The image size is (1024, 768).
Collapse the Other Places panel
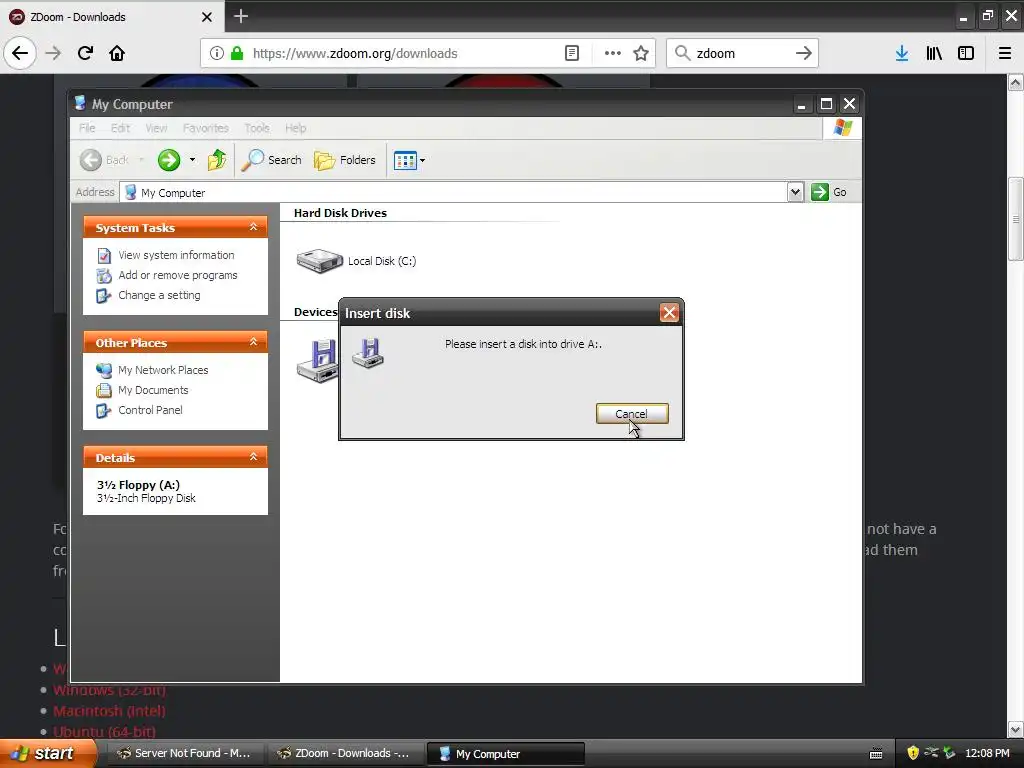coord(253,342)
